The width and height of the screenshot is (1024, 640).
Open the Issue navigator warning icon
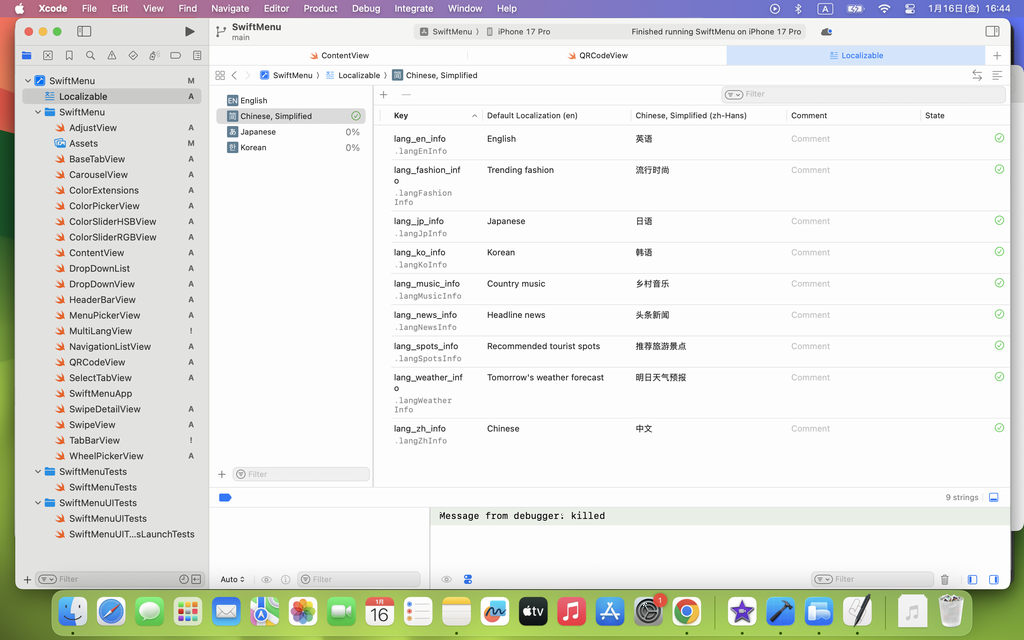111,56
